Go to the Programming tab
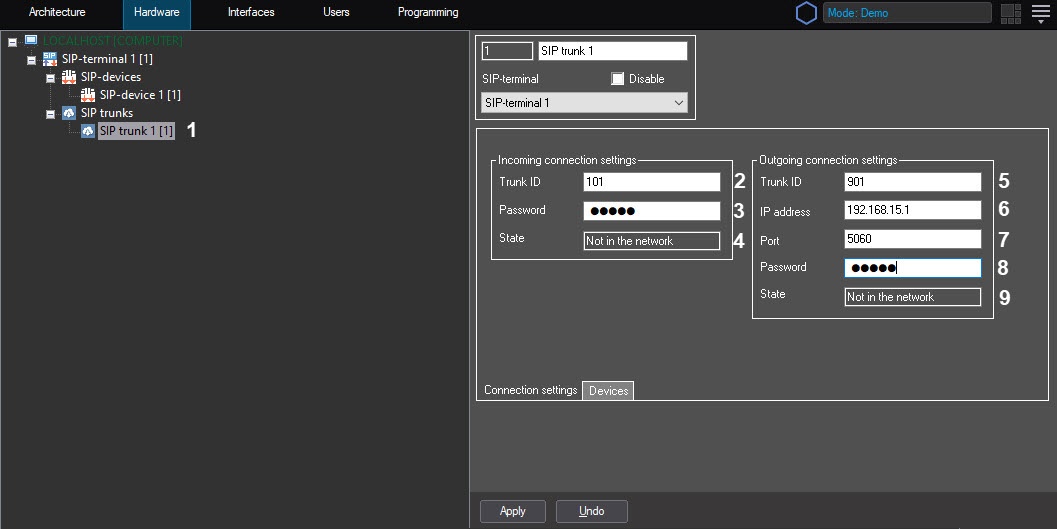 428,13
